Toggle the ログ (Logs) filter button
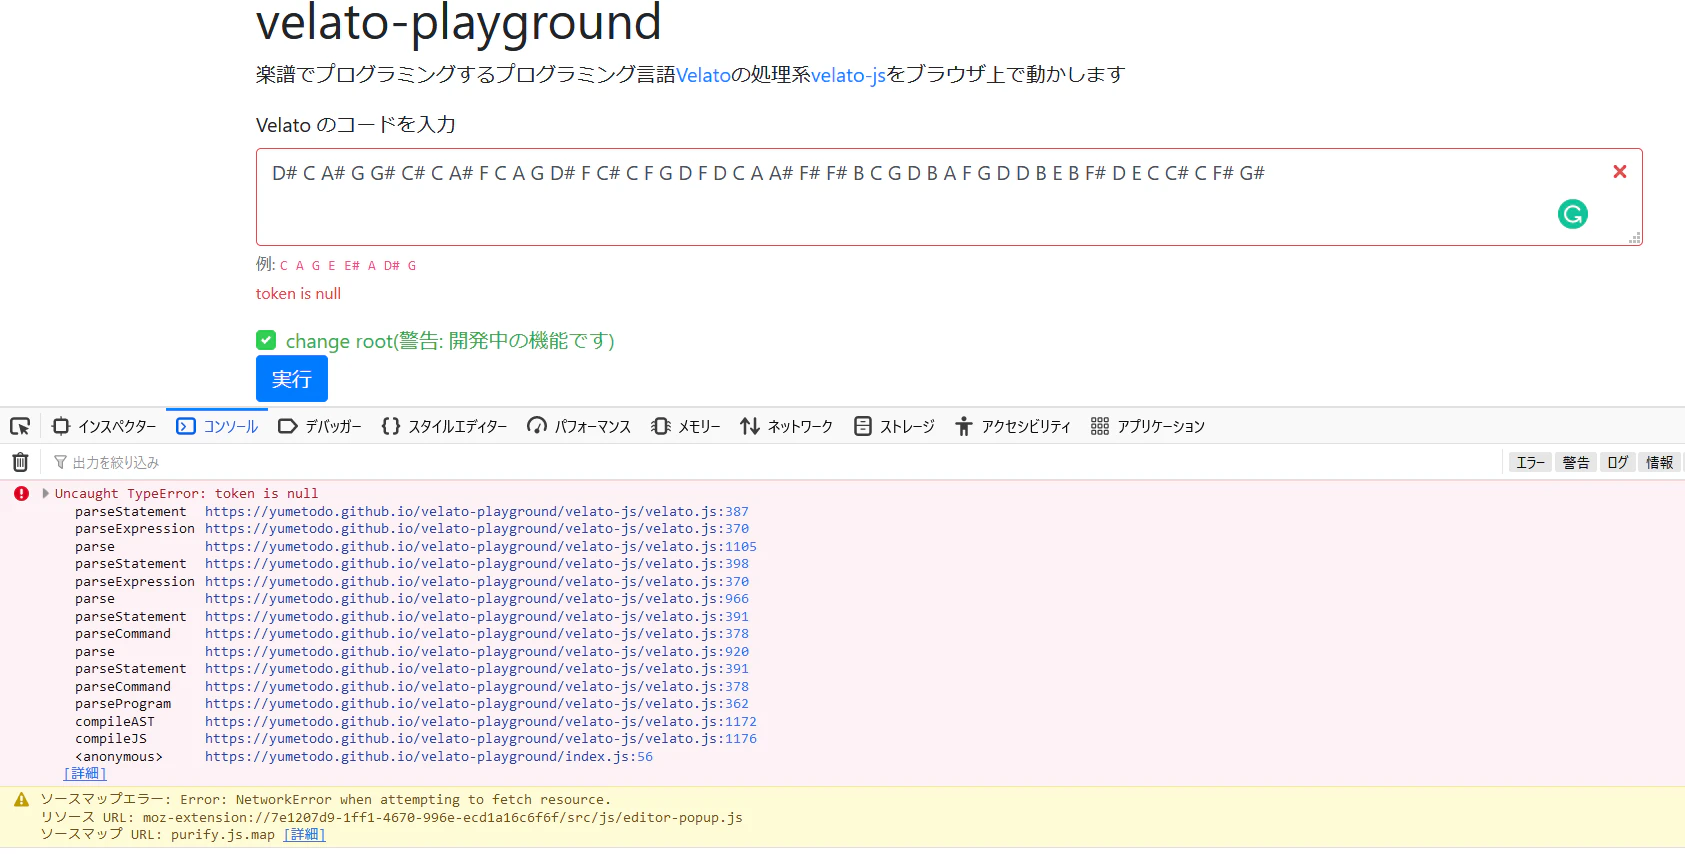 pos(1618,462)
